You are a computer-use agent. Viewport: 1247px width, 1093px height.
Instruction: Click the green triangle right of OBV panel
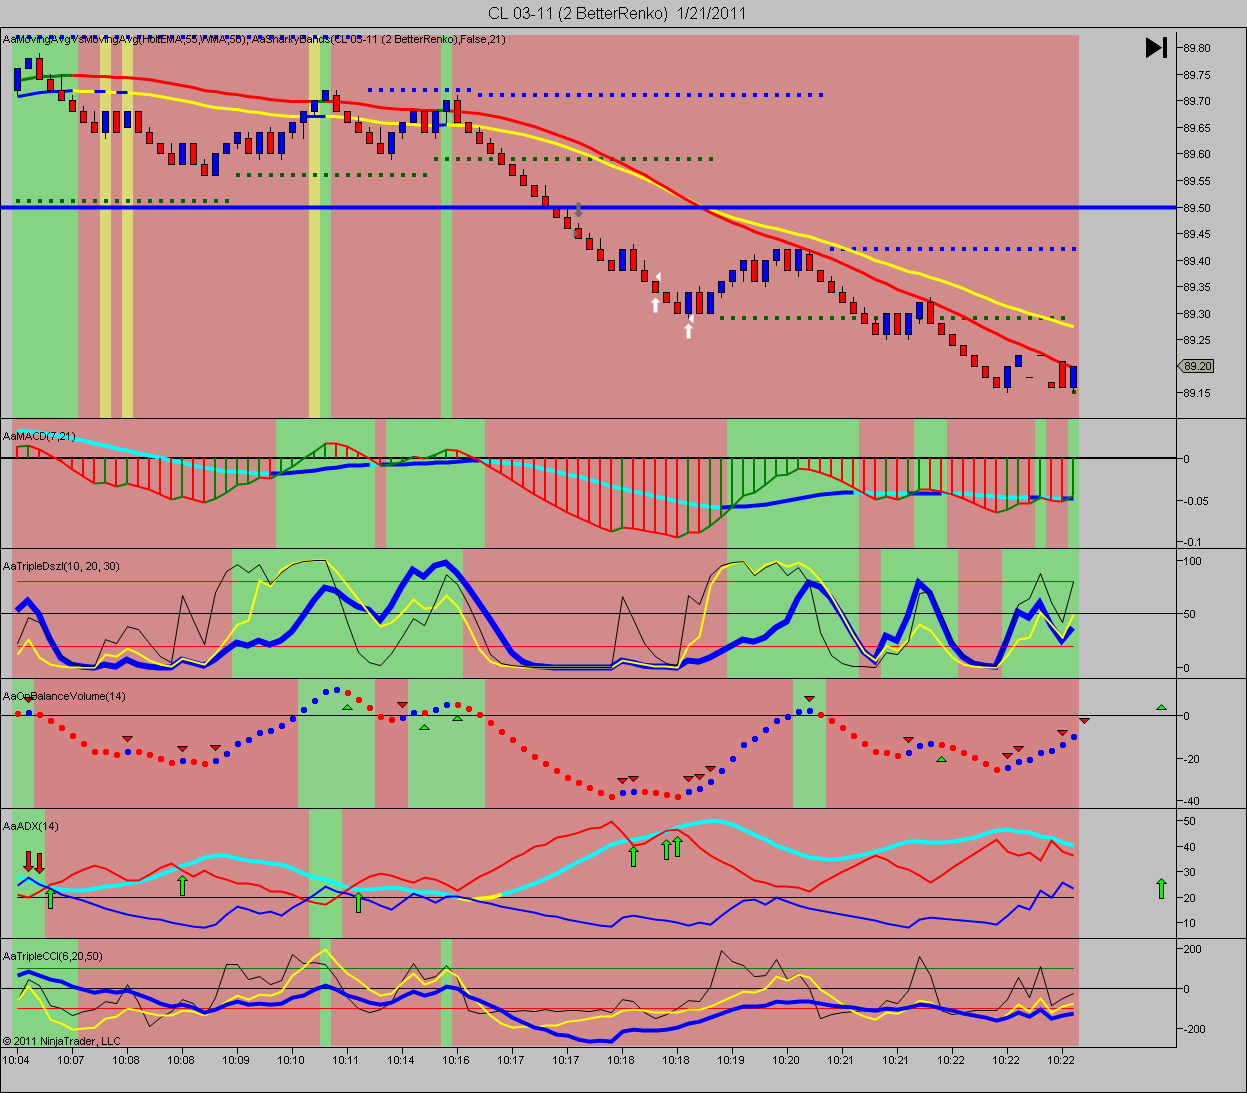pos(1161,707)
